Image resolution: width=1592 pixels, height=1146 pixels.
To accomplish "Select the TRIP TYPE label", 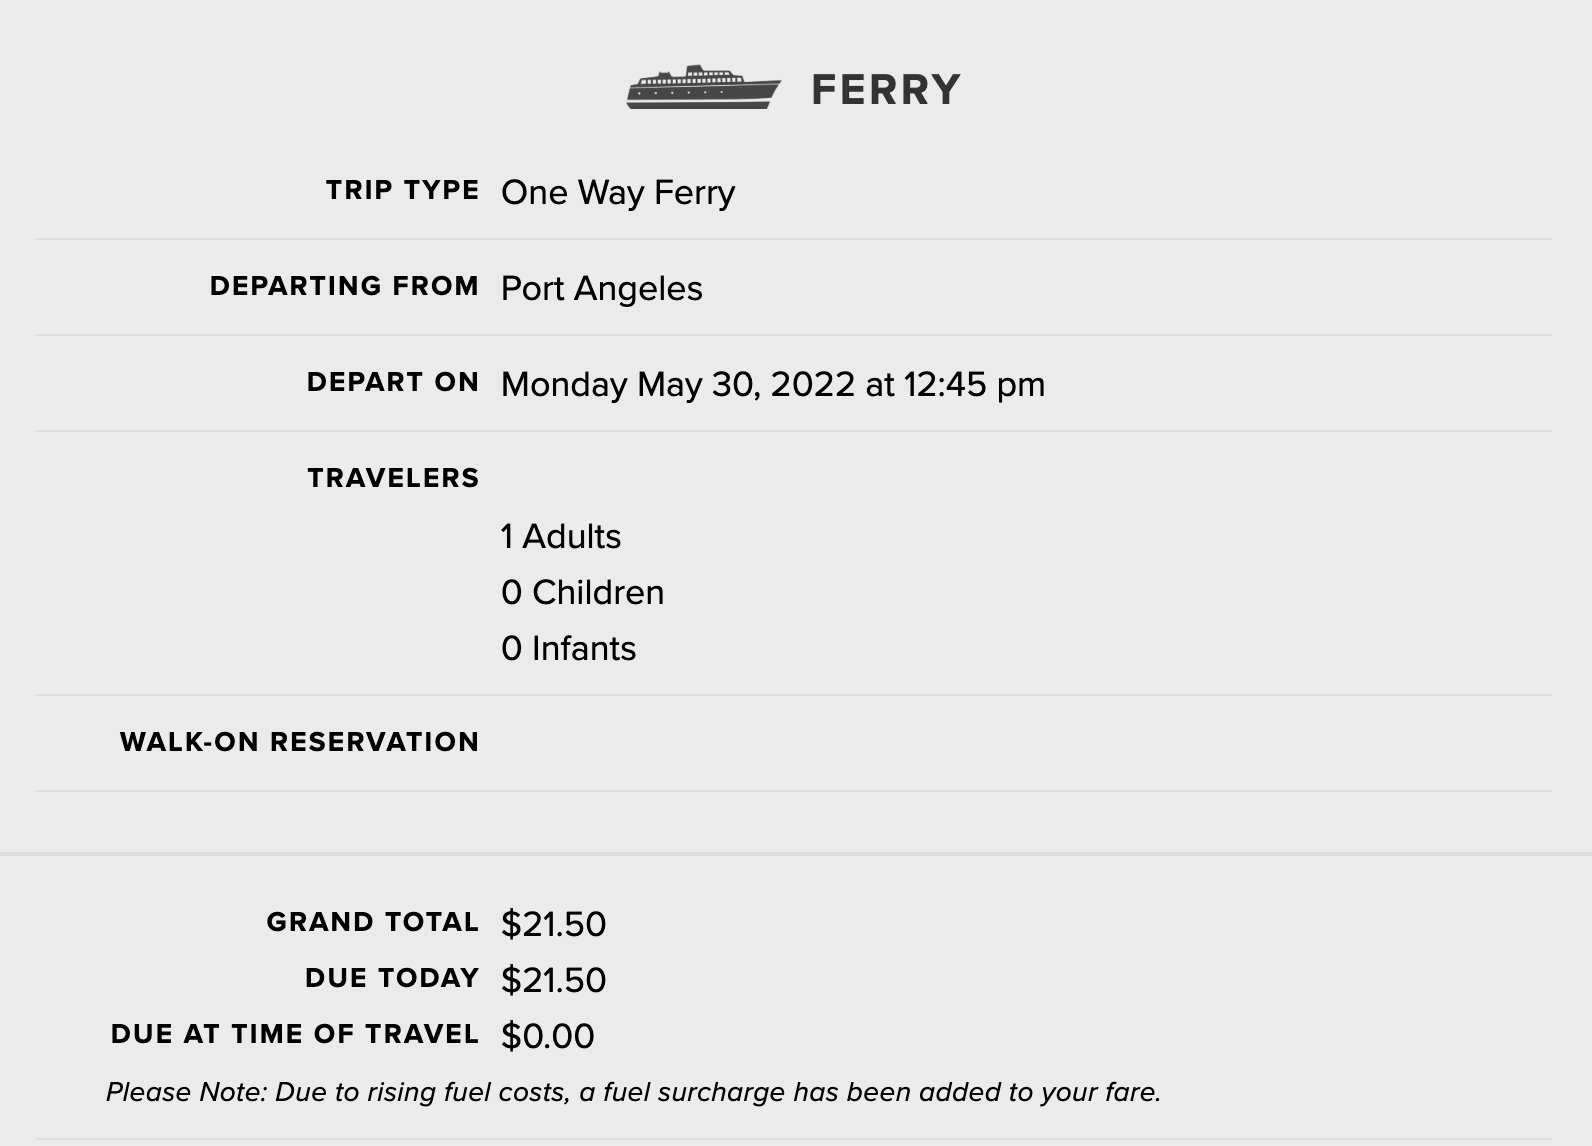I will point(402,190).
